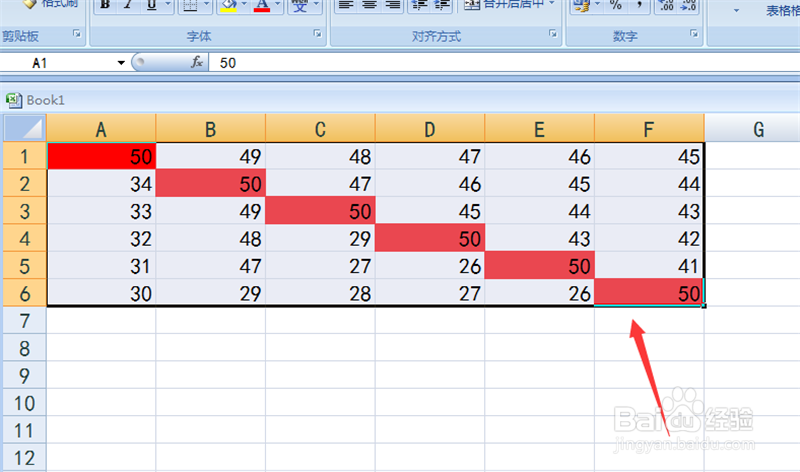Select column C header

pos(320,129)
